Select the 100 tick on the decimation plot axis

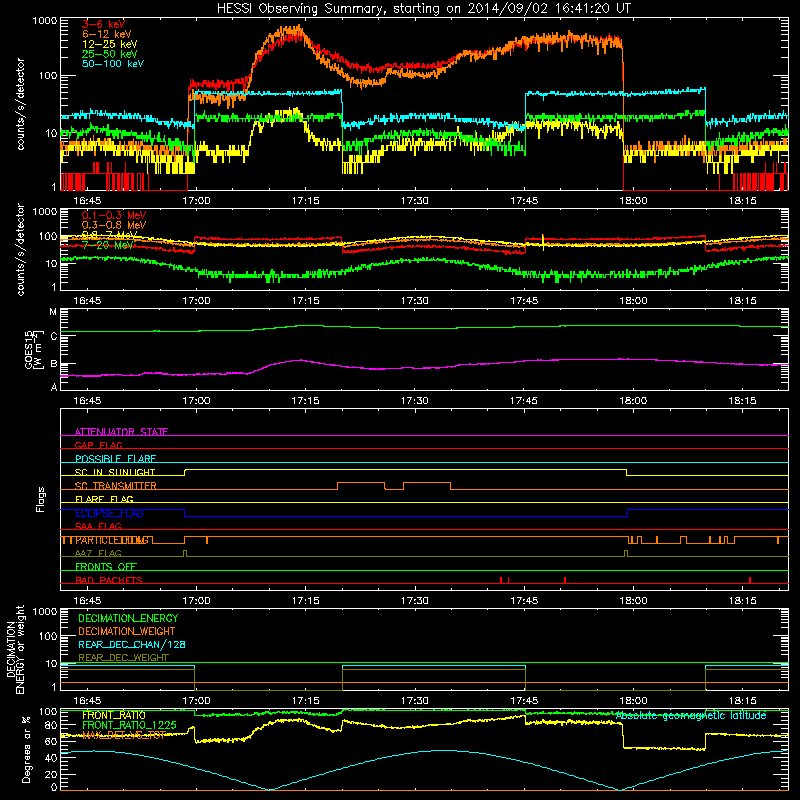[48, 636]
